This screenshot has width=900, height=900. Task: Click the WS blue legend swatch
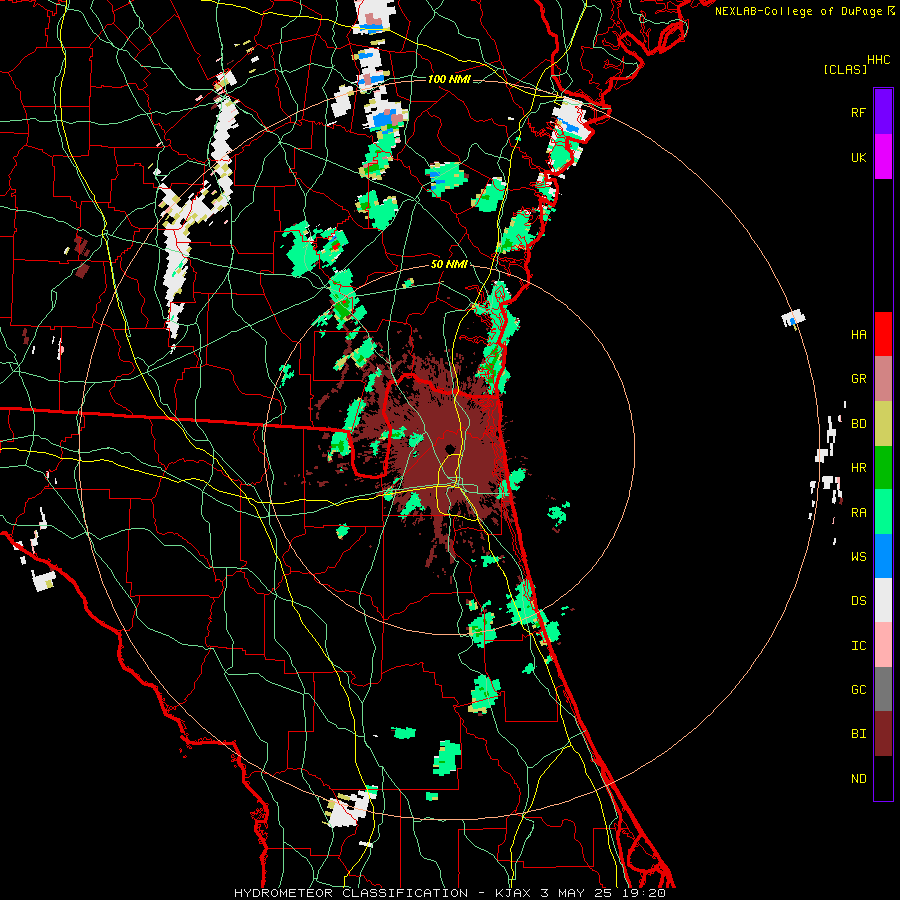point(883,556)
